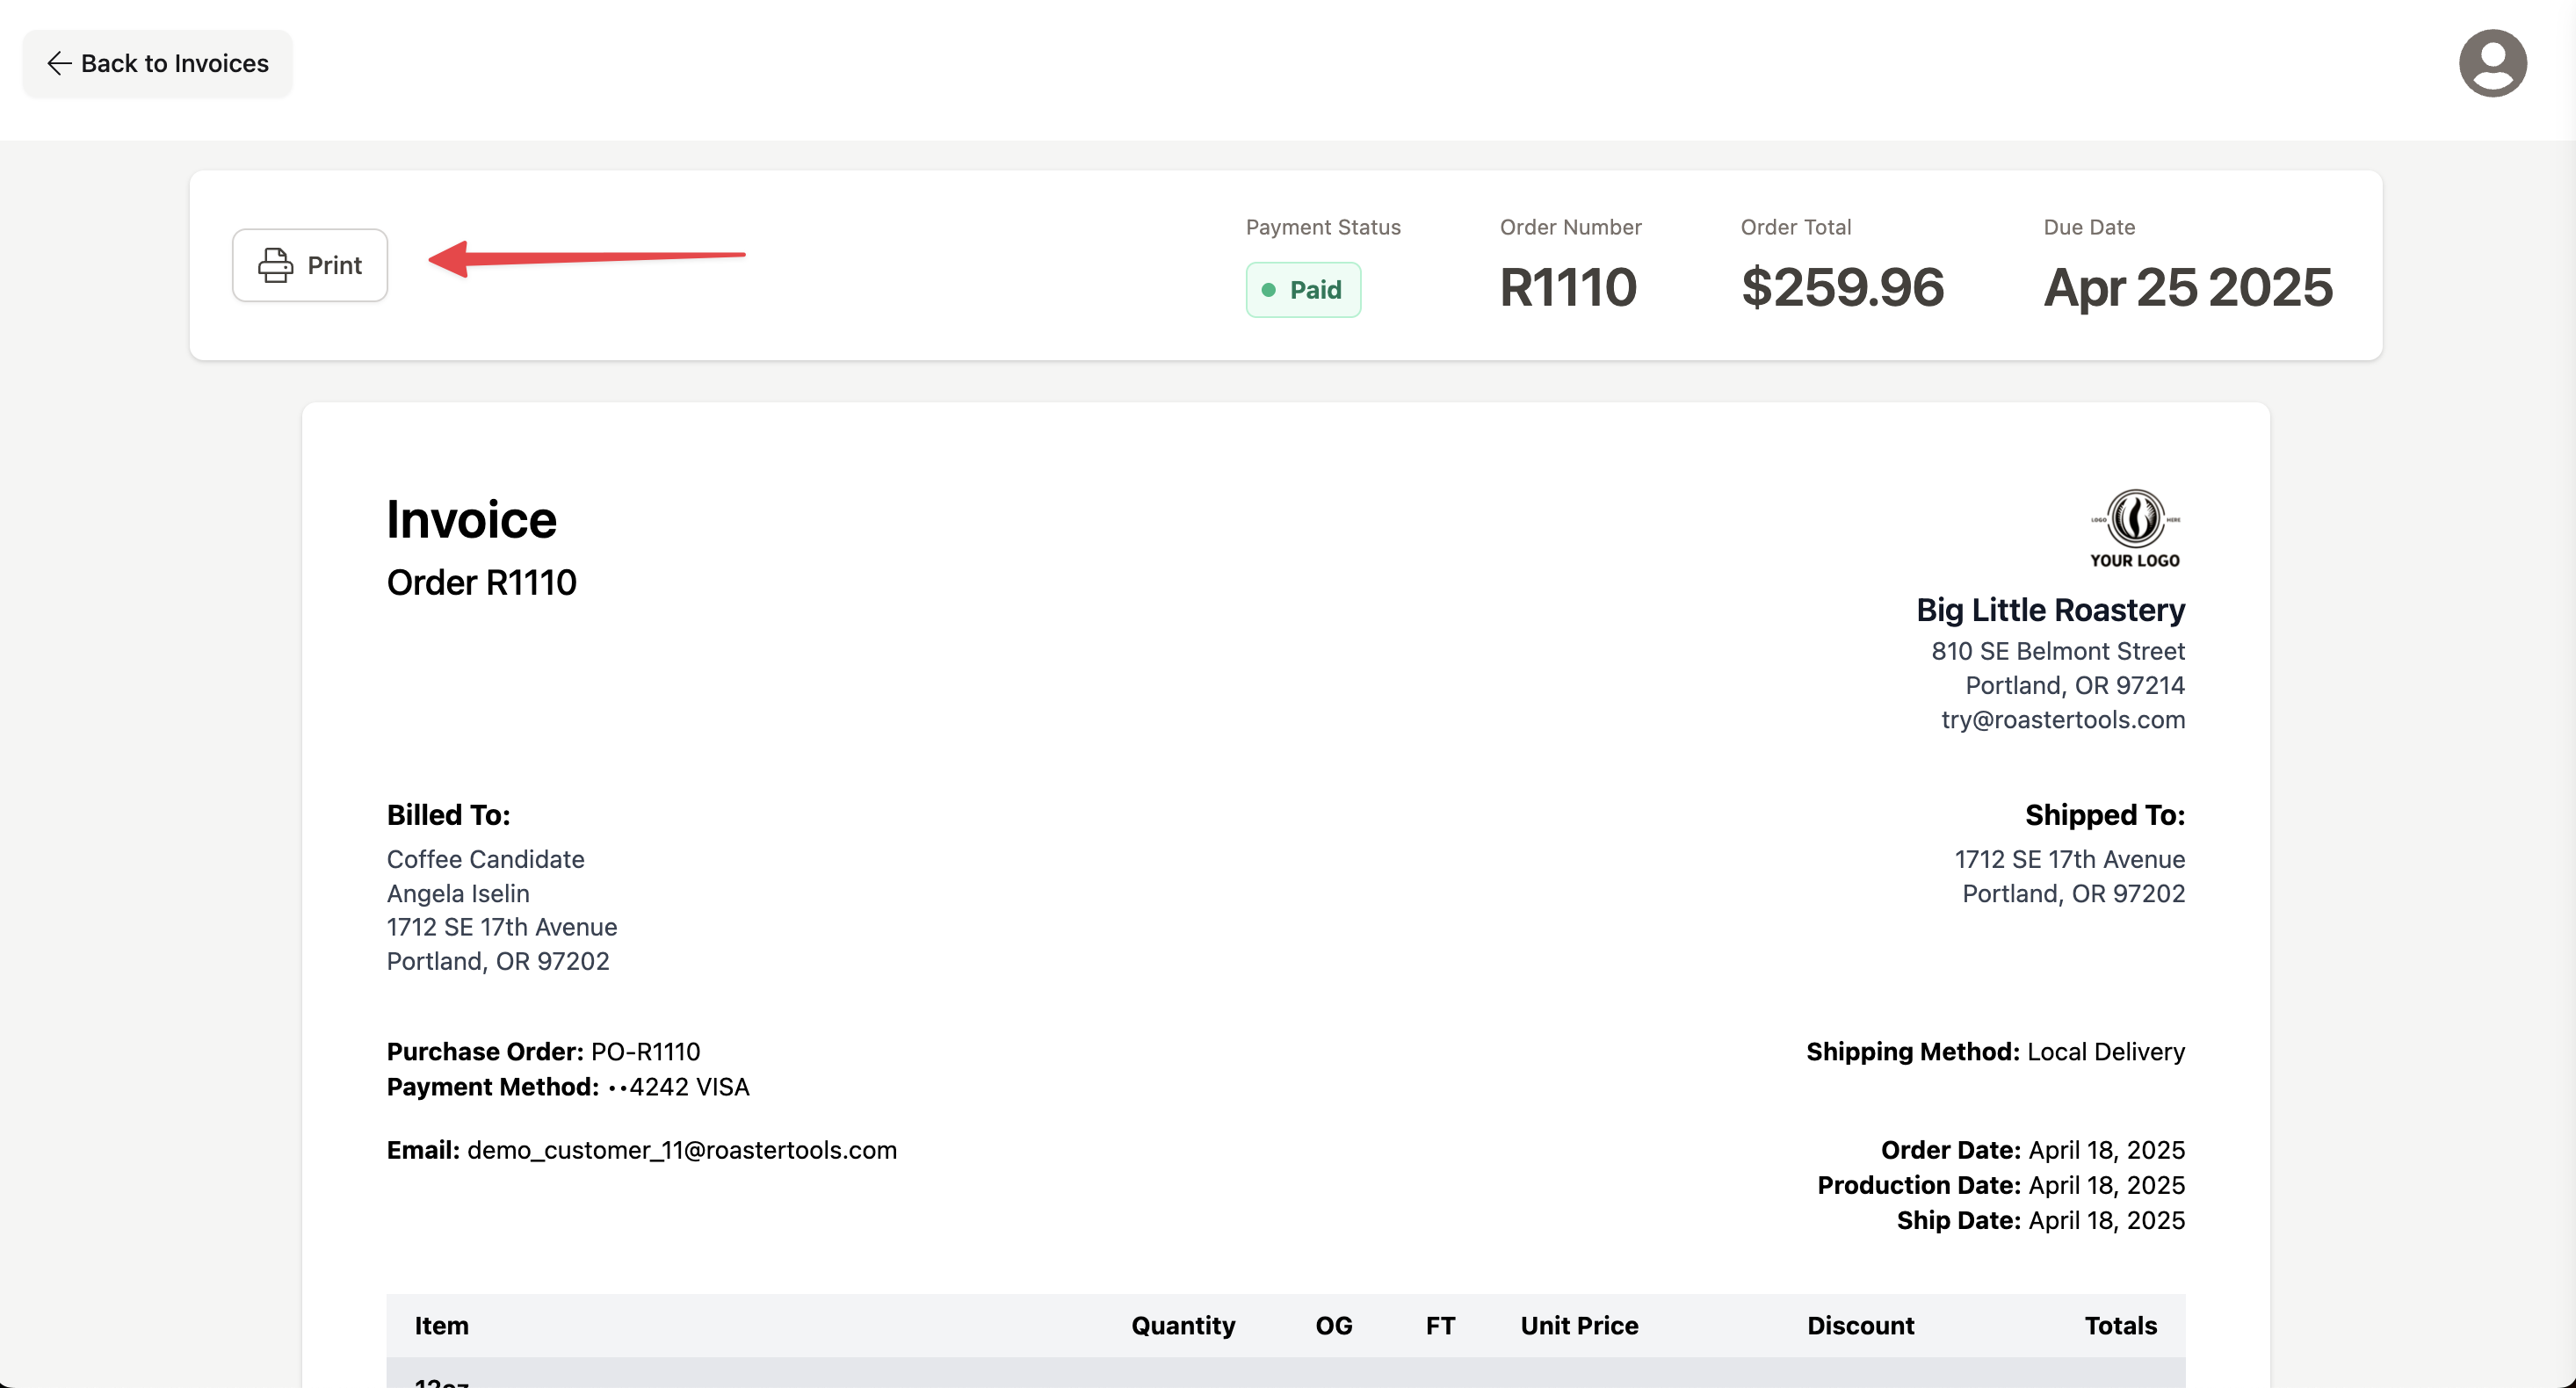This screenshot has height=1388, width=2576.
Task: Select the order number R1110 in header
Action: [1567, 288]
